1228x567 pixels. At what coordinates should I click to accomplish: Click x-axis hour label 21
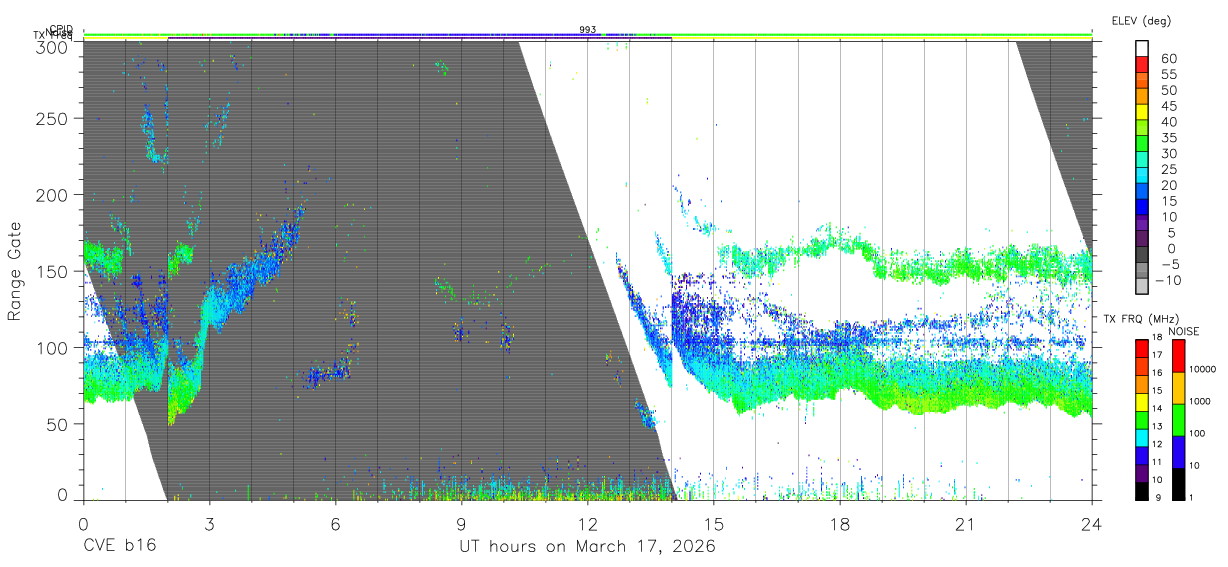(x=965, y=524)
